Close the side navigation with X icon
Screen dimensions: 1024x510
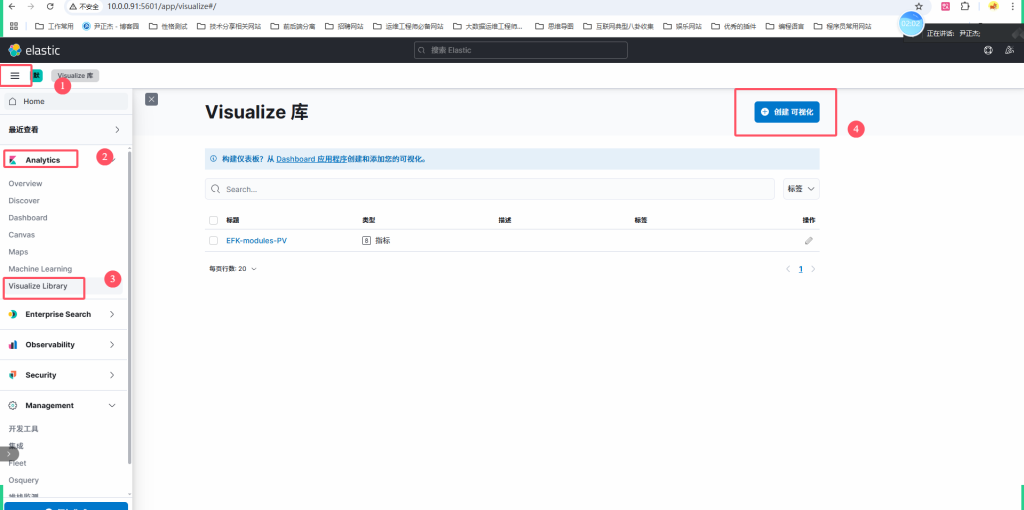[151, 99]
